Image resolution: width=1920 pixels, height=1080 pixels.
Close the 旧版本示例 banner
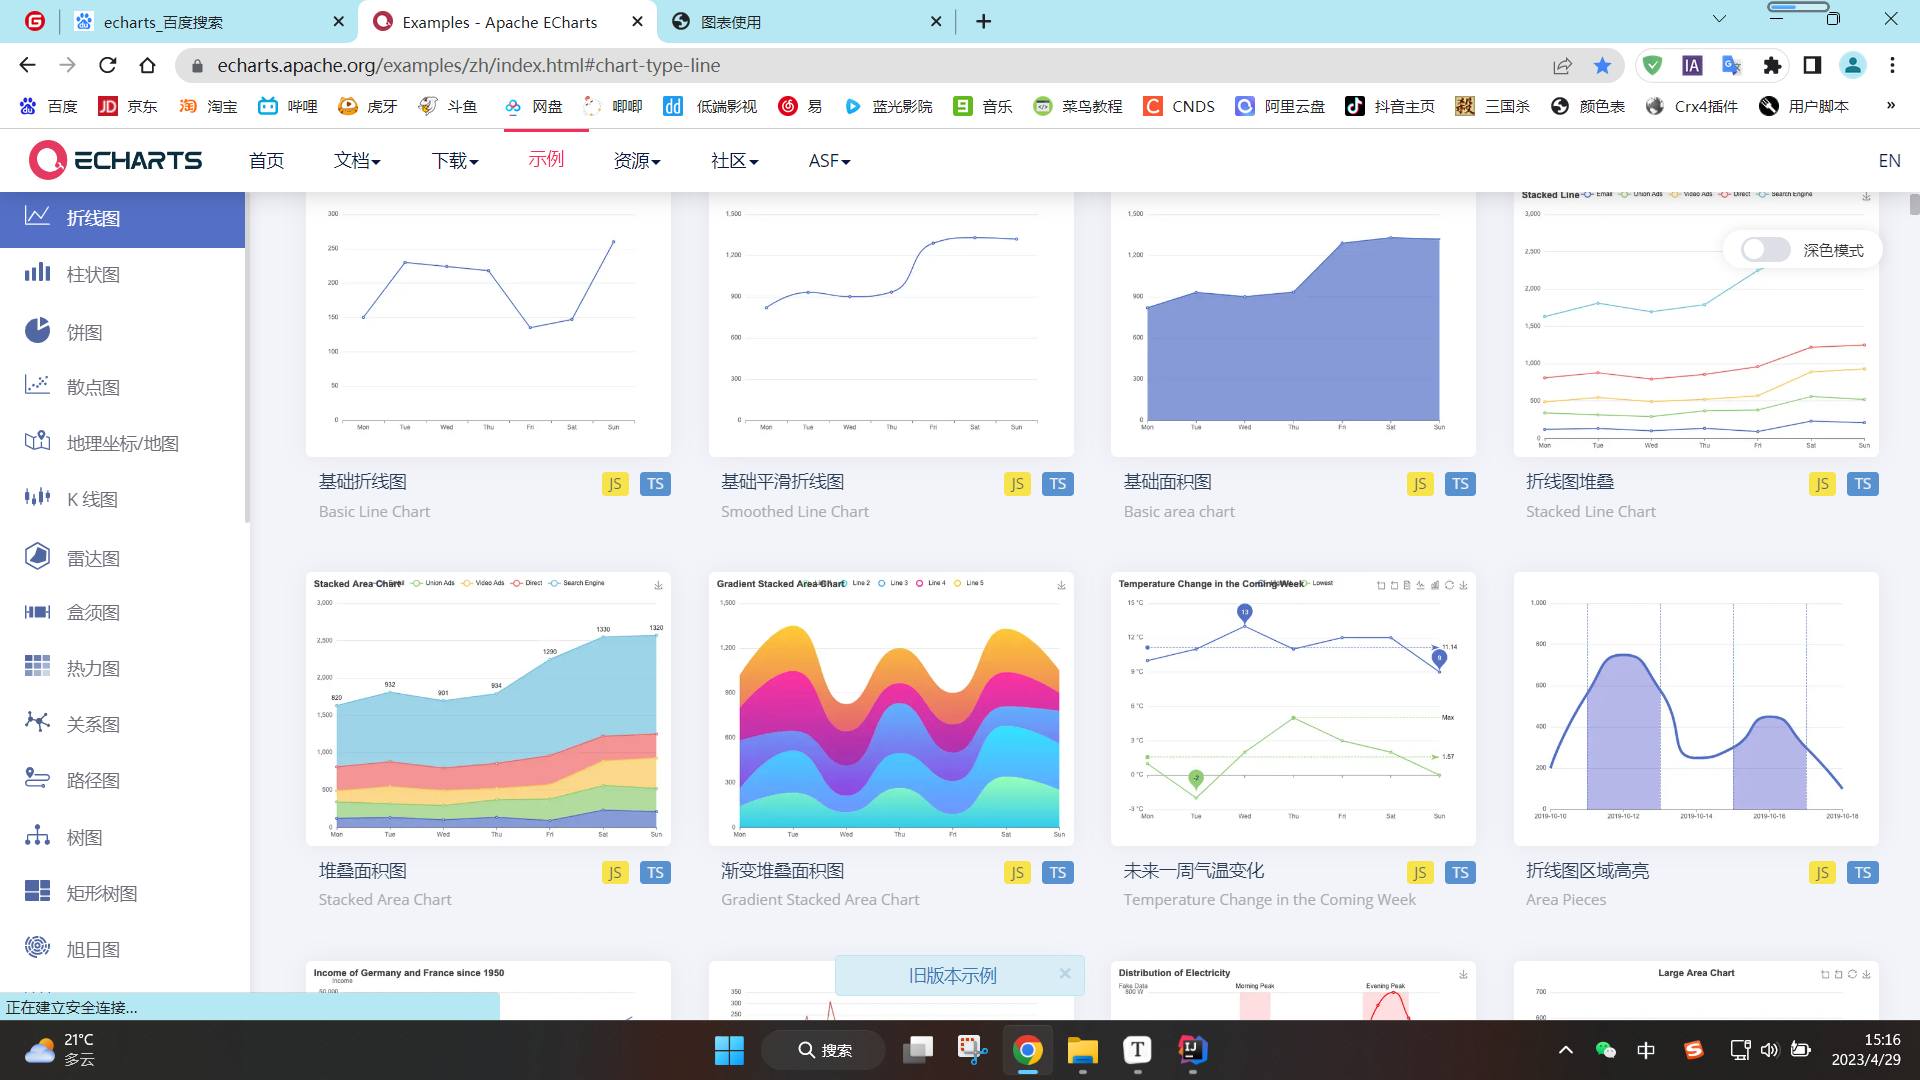pyautogui.click(x=1065, y=974)
